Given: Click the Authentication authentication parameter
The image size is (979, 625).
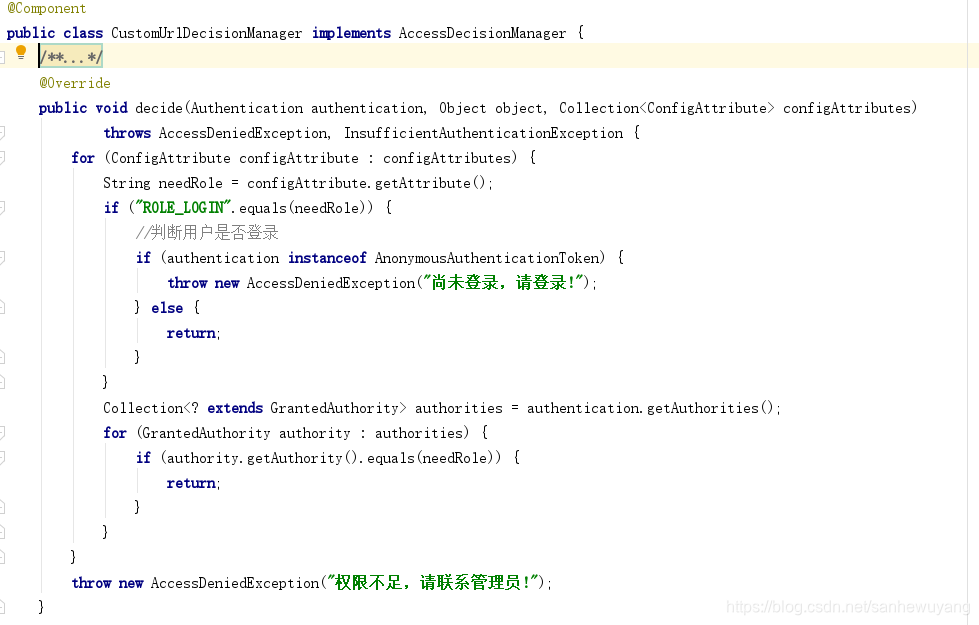Looking at the screenshot, I should pyautogui.click(x=308, y=108).
